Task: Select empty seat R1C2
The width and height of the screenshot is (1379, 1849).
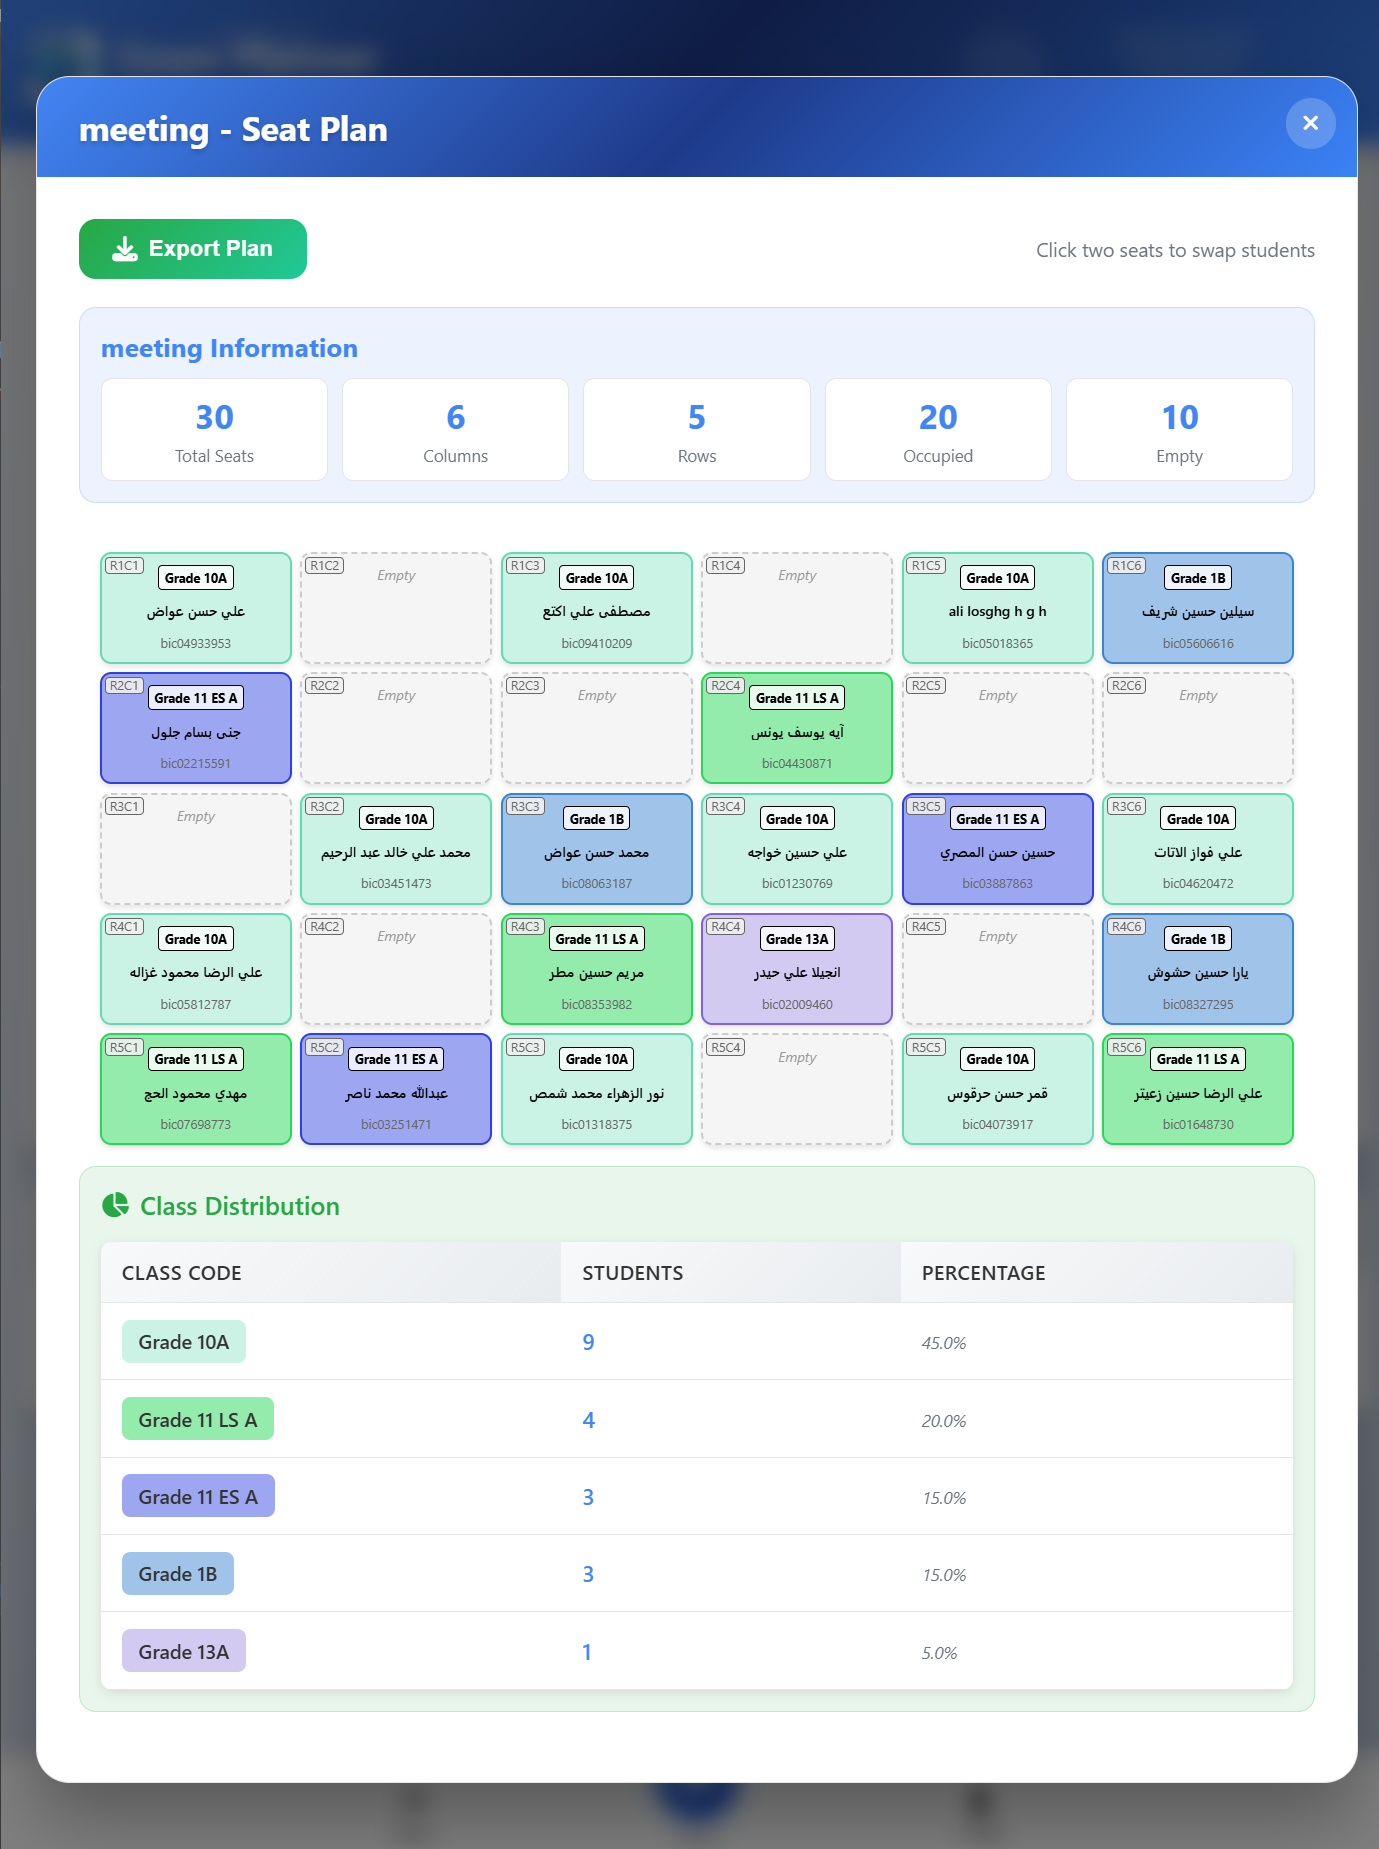Action: pyautogui.click(x=396, y=608)
